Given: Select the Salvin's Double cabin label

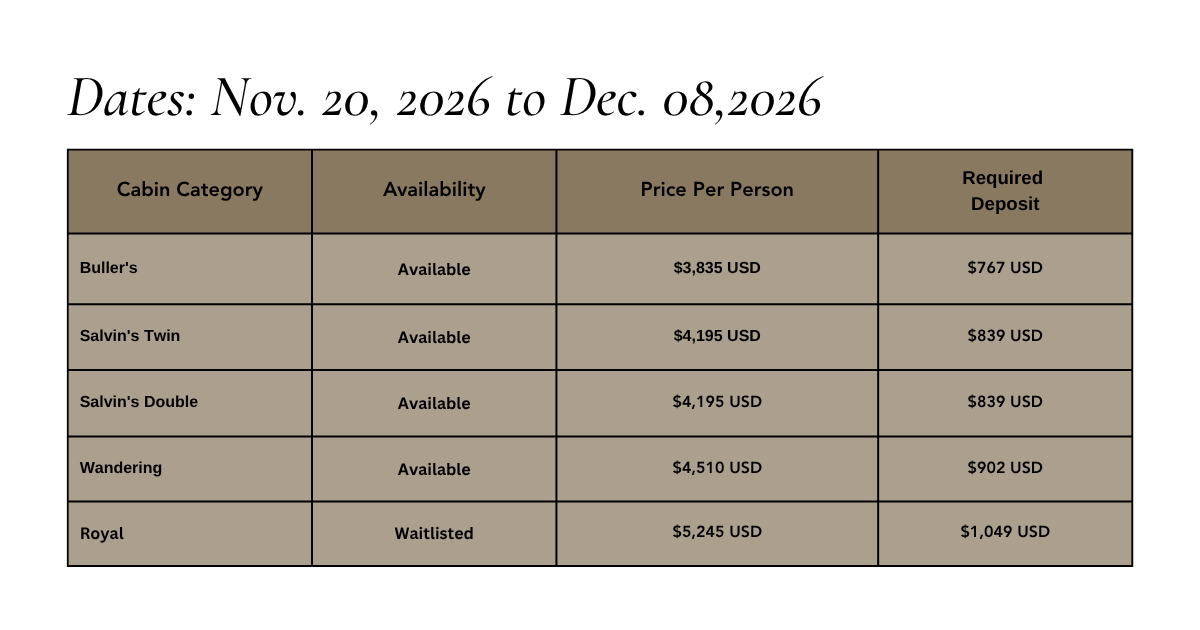Looking at the screenshot, I should click(x=139, y=402).
